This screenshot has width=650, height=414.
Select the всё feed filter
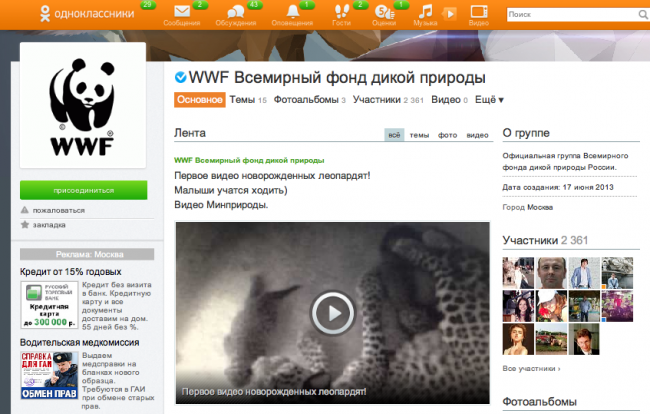coord(394,135)
